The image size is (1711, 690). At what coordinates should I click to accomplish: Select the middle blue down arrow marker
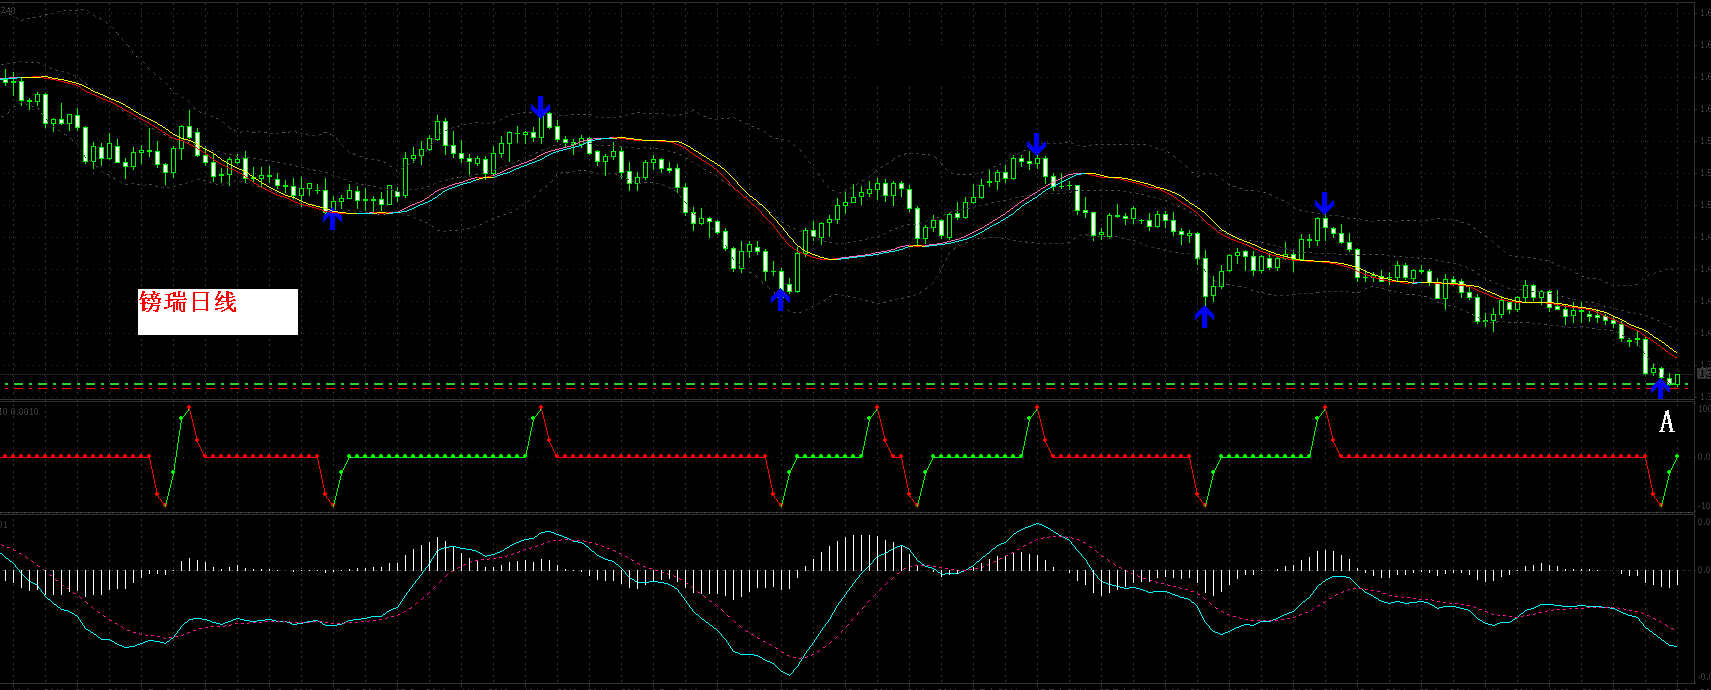coord(1036,144)
